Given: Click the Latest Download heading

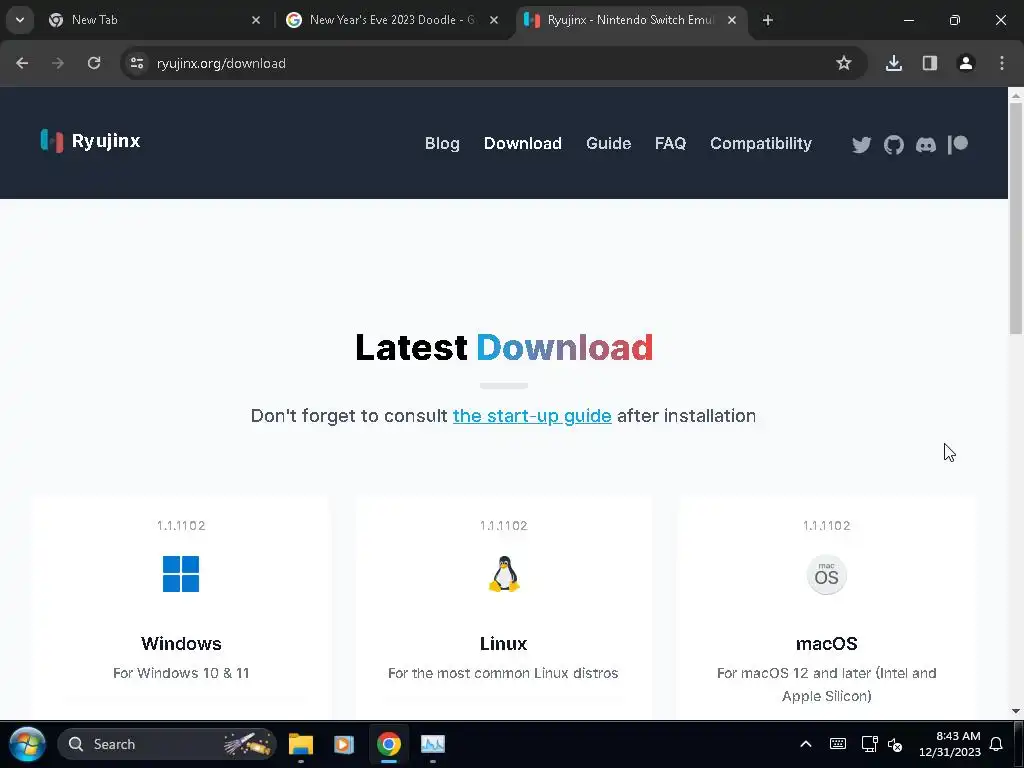Looking at the screenshot, I should pos(504,347).
